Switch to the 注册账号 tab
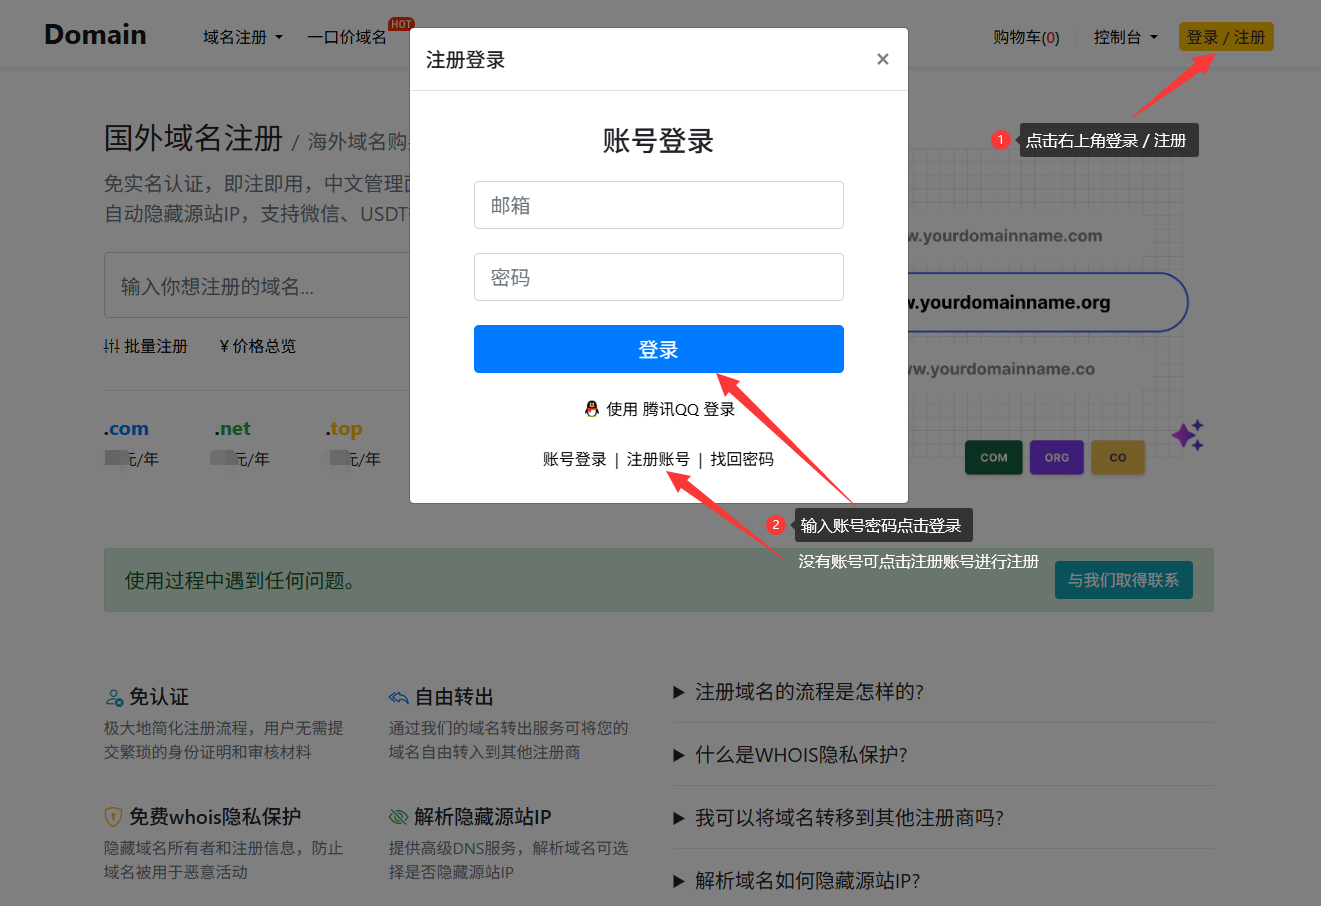Image resolution: width=1321 pixels, height=906 pixels. [x=658, y=459]
